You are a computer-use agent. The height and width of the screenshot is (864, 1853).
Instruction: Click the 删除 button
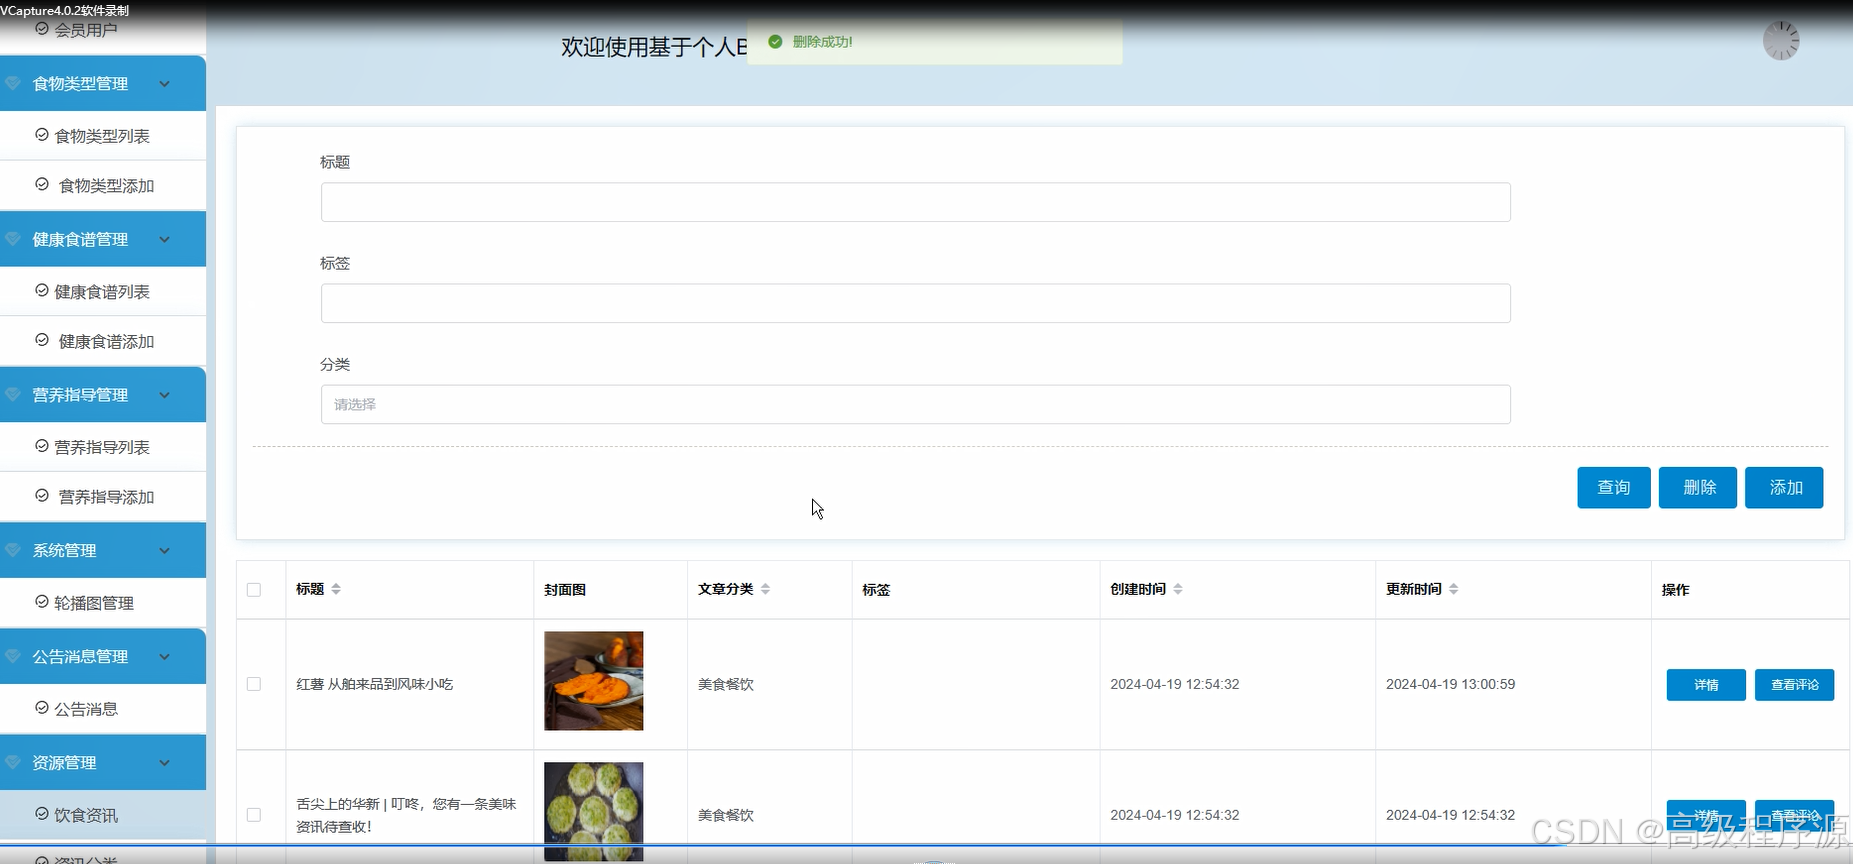click(x=1698, y=487)
